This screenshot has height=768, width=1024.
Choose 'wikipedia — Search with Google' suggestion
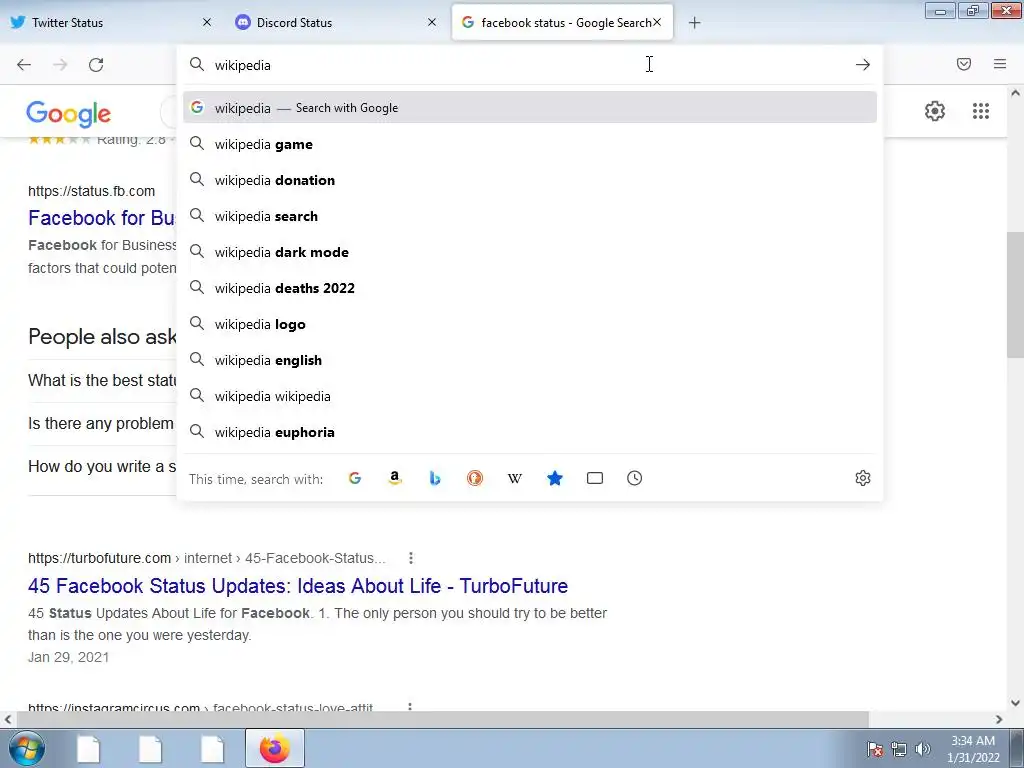[530, 108]
